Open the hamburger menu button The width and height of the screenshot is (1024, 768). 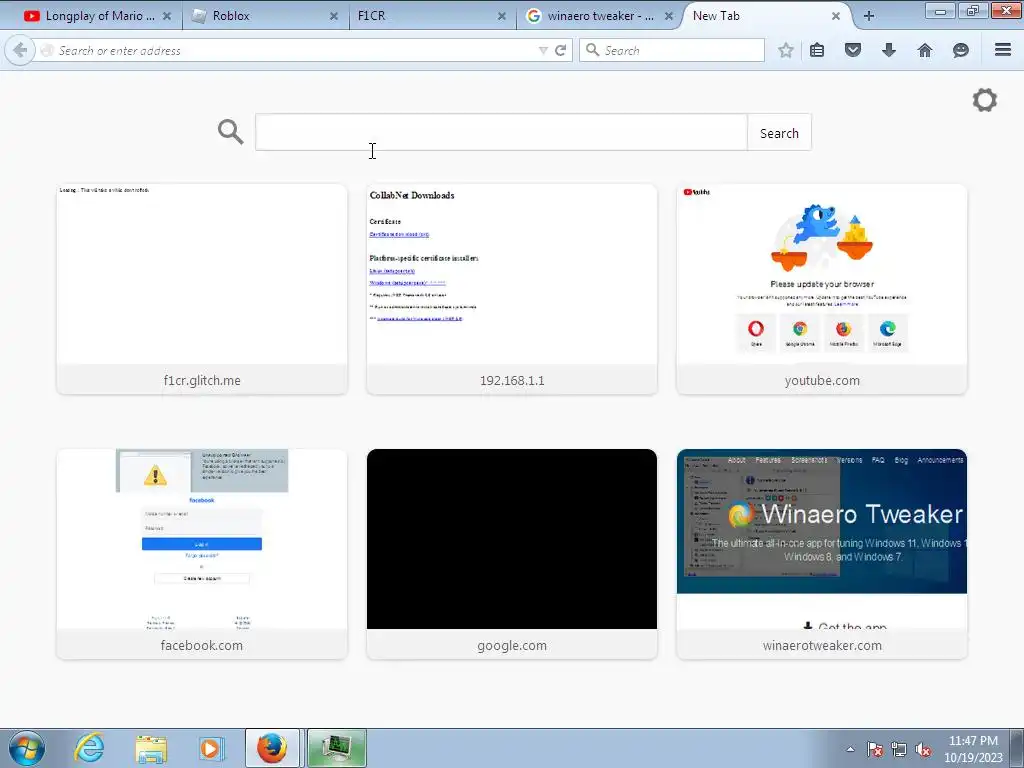tap(1003, 50)
